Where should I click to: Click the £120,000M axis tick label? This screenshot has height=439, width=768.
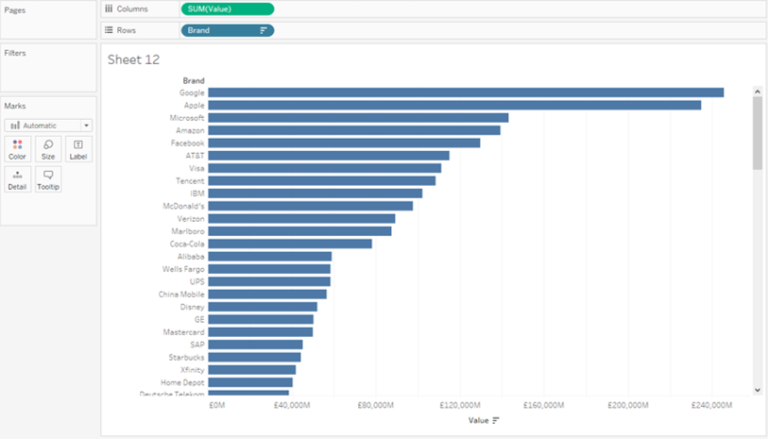coord(460,405)
